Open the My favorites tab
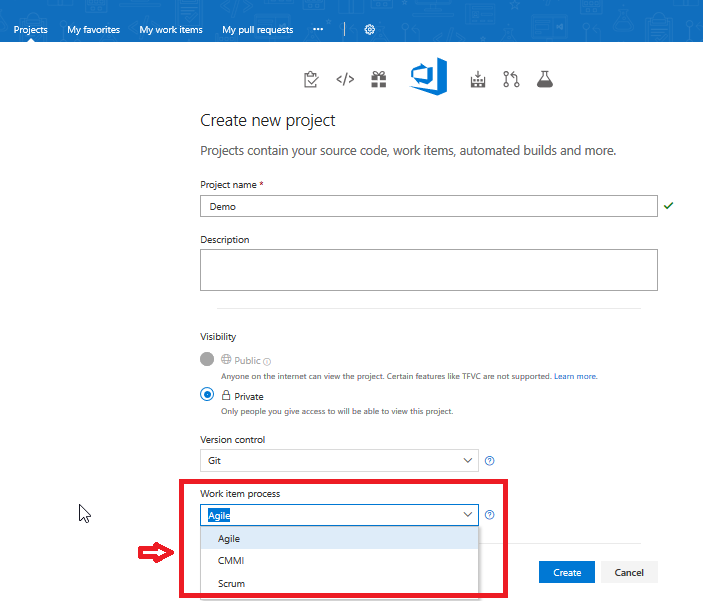This screenshot has height=601, width=703. click(x=93, y=30)
